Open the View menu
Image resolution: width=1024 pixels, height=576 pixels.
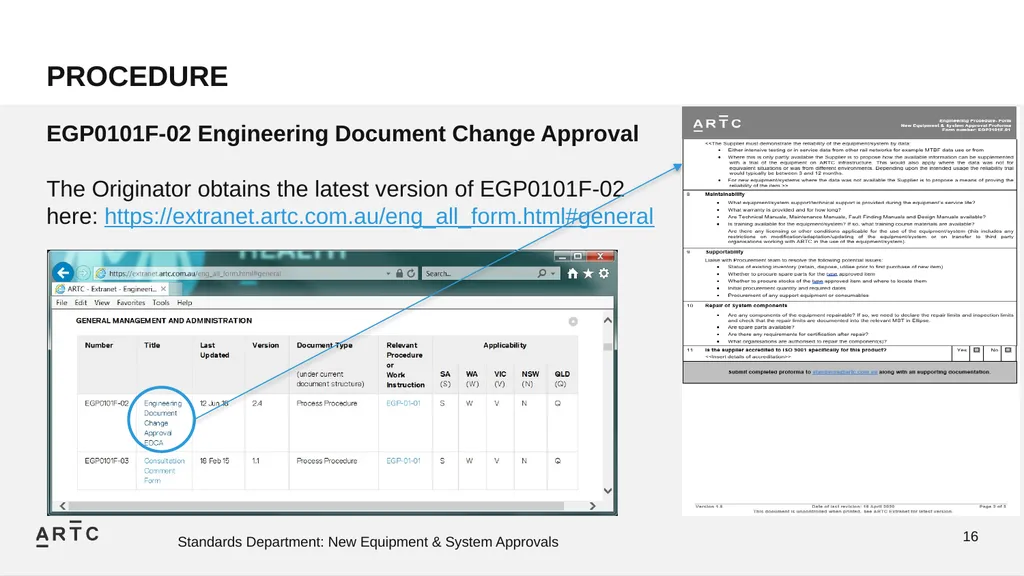tap(102, 303)
